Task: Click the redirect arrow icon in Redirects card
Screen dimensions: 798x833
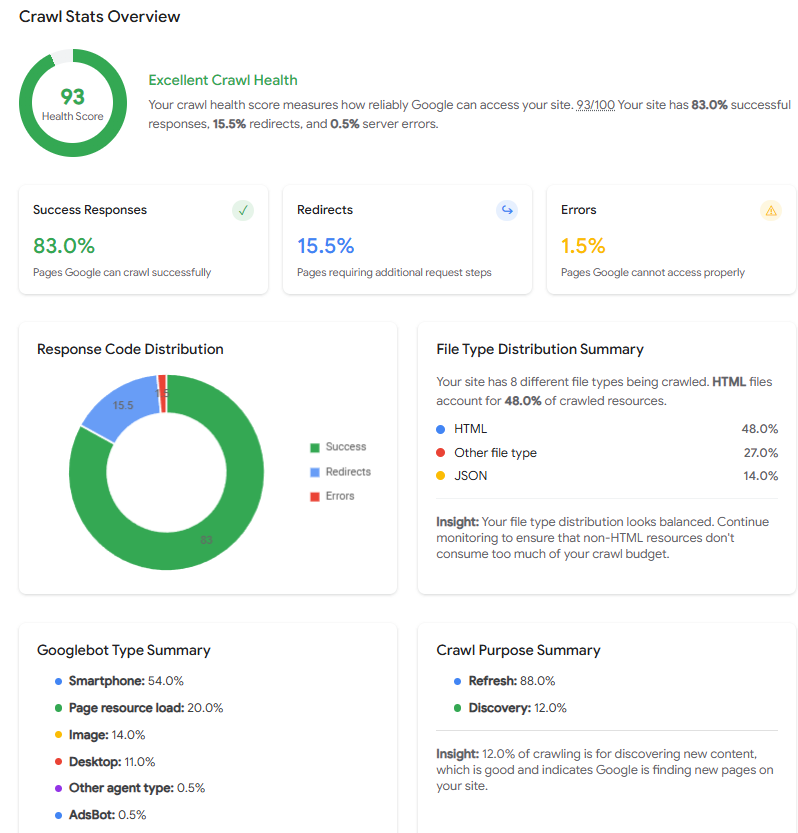Action: [507, 210]
